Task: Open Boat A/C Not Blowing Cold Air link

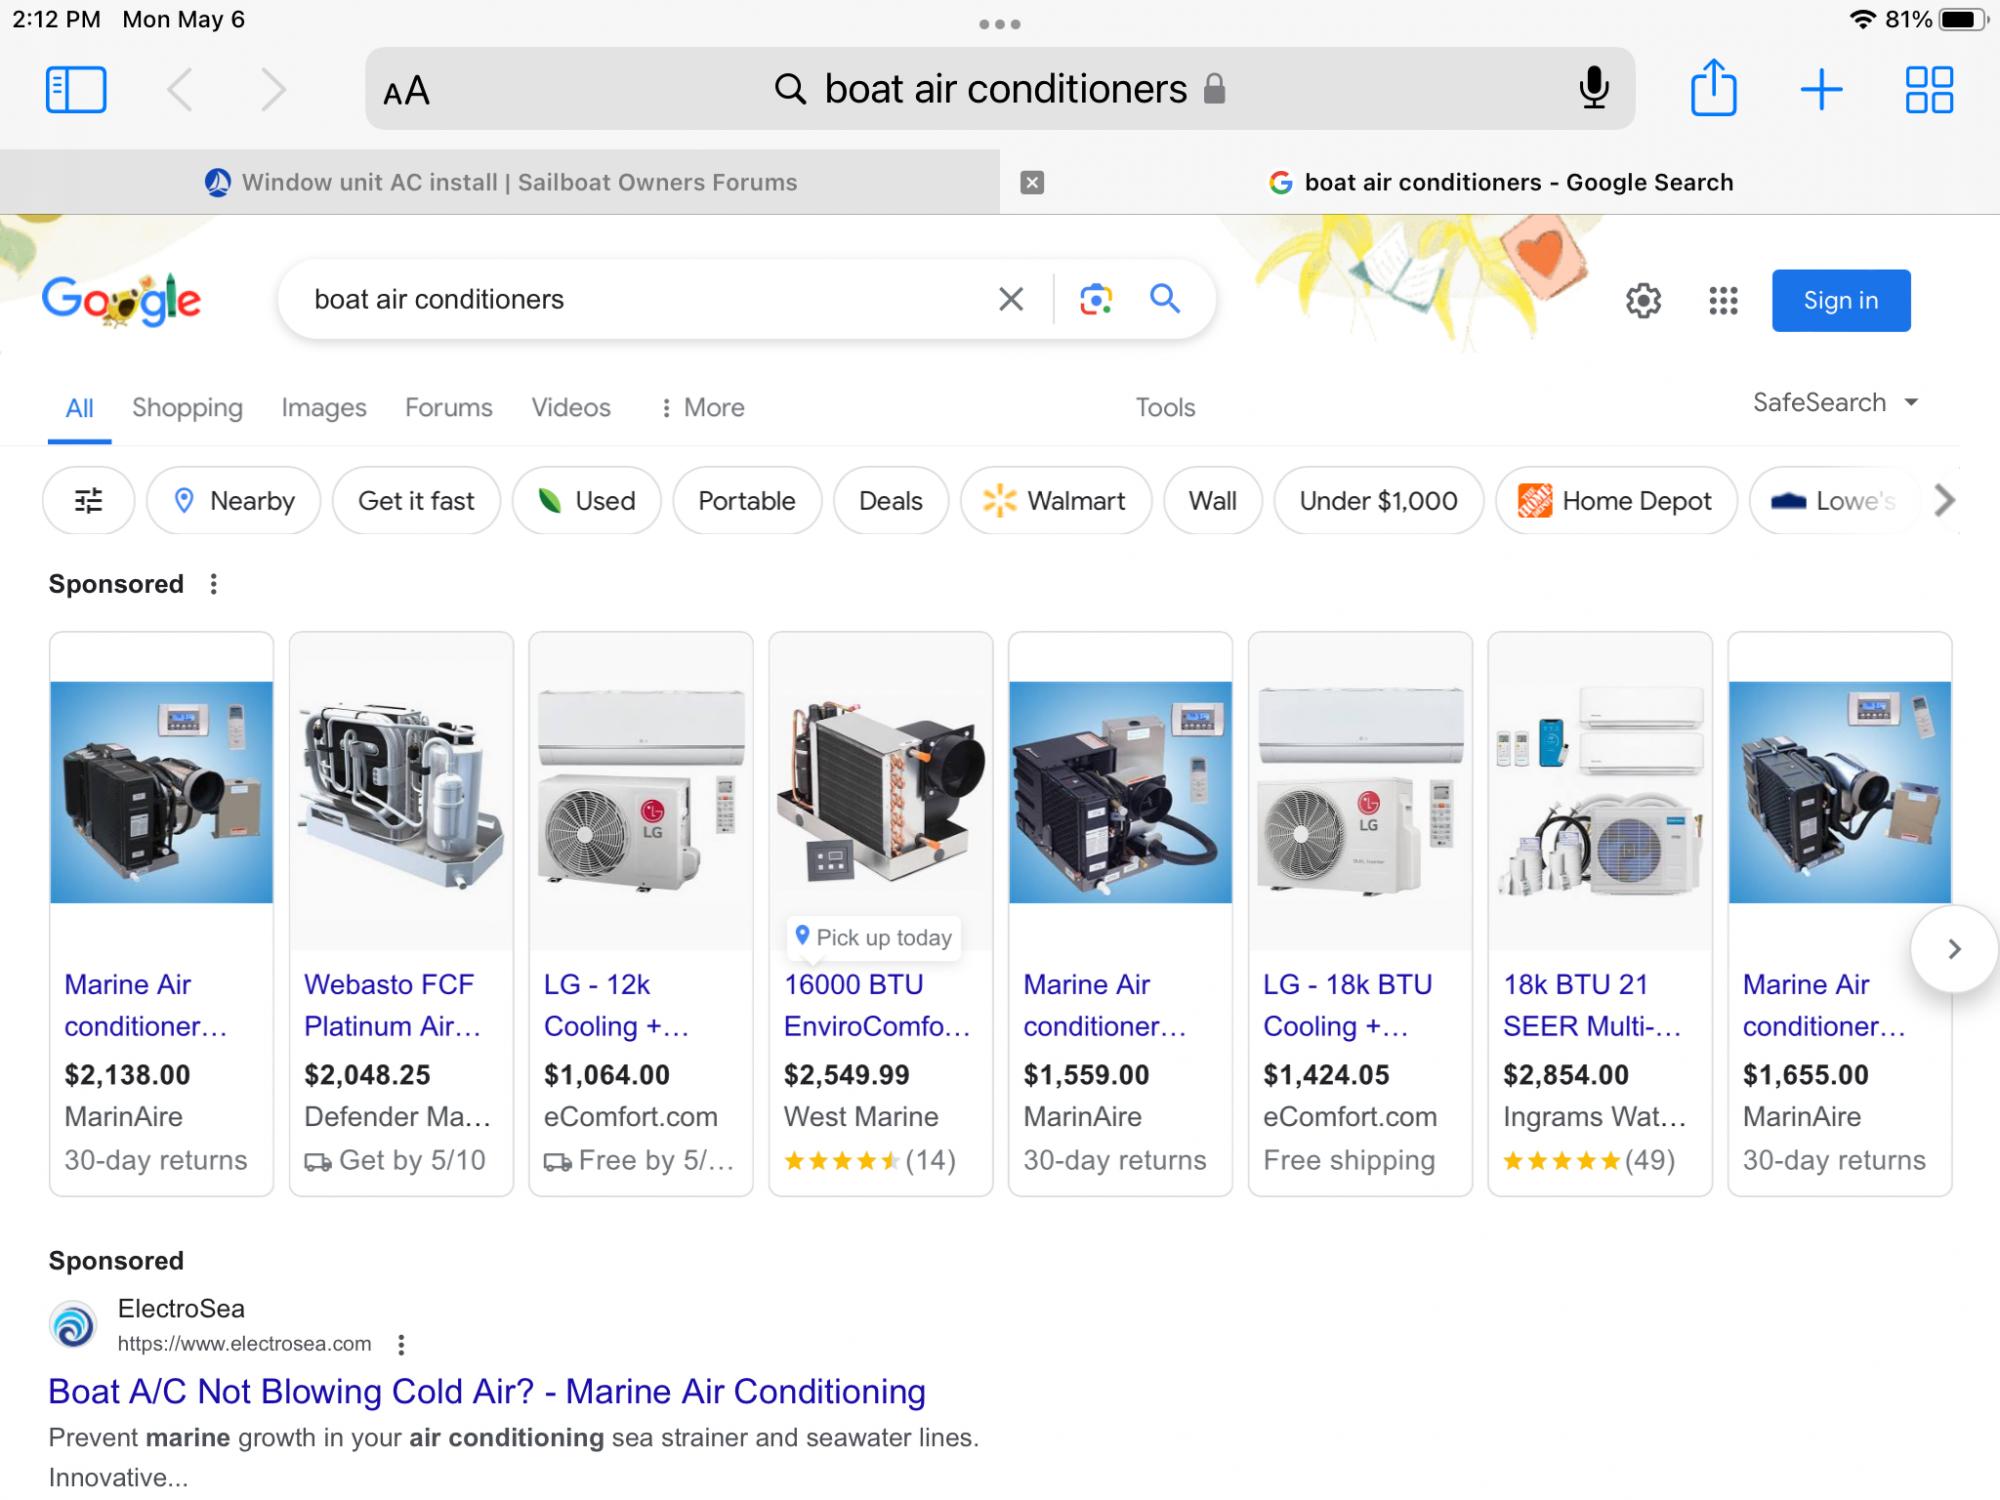Action: click(x=487, y=1391)
